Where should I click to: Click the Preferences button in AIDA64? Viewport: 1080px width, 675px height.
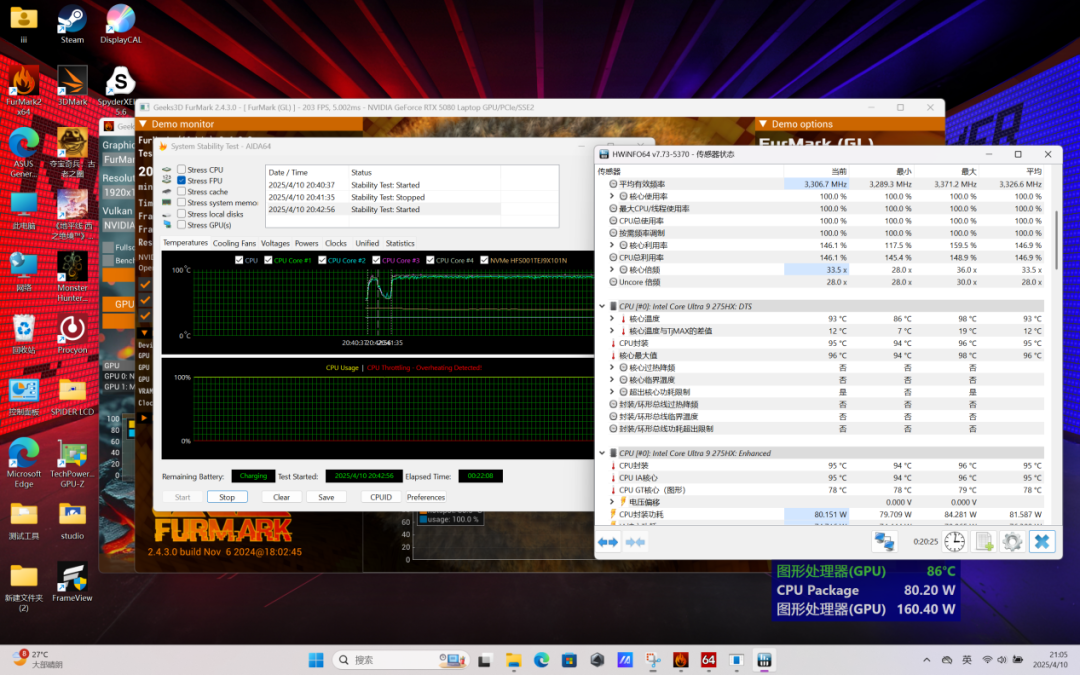[425, 497]
